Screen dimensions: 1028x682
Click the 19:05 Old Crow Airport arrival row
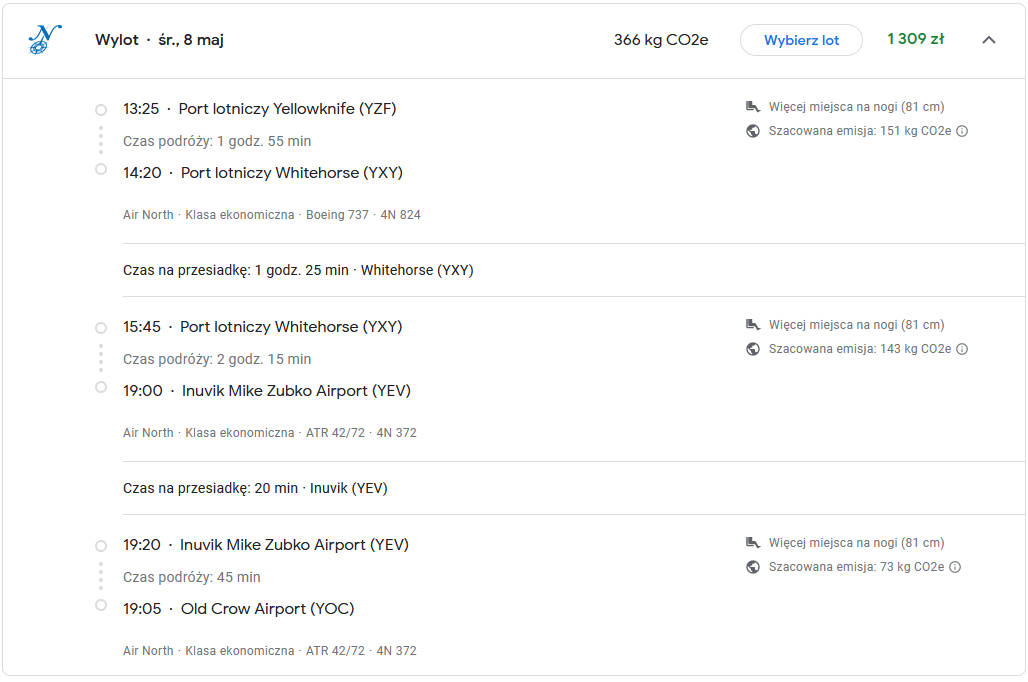239,609
